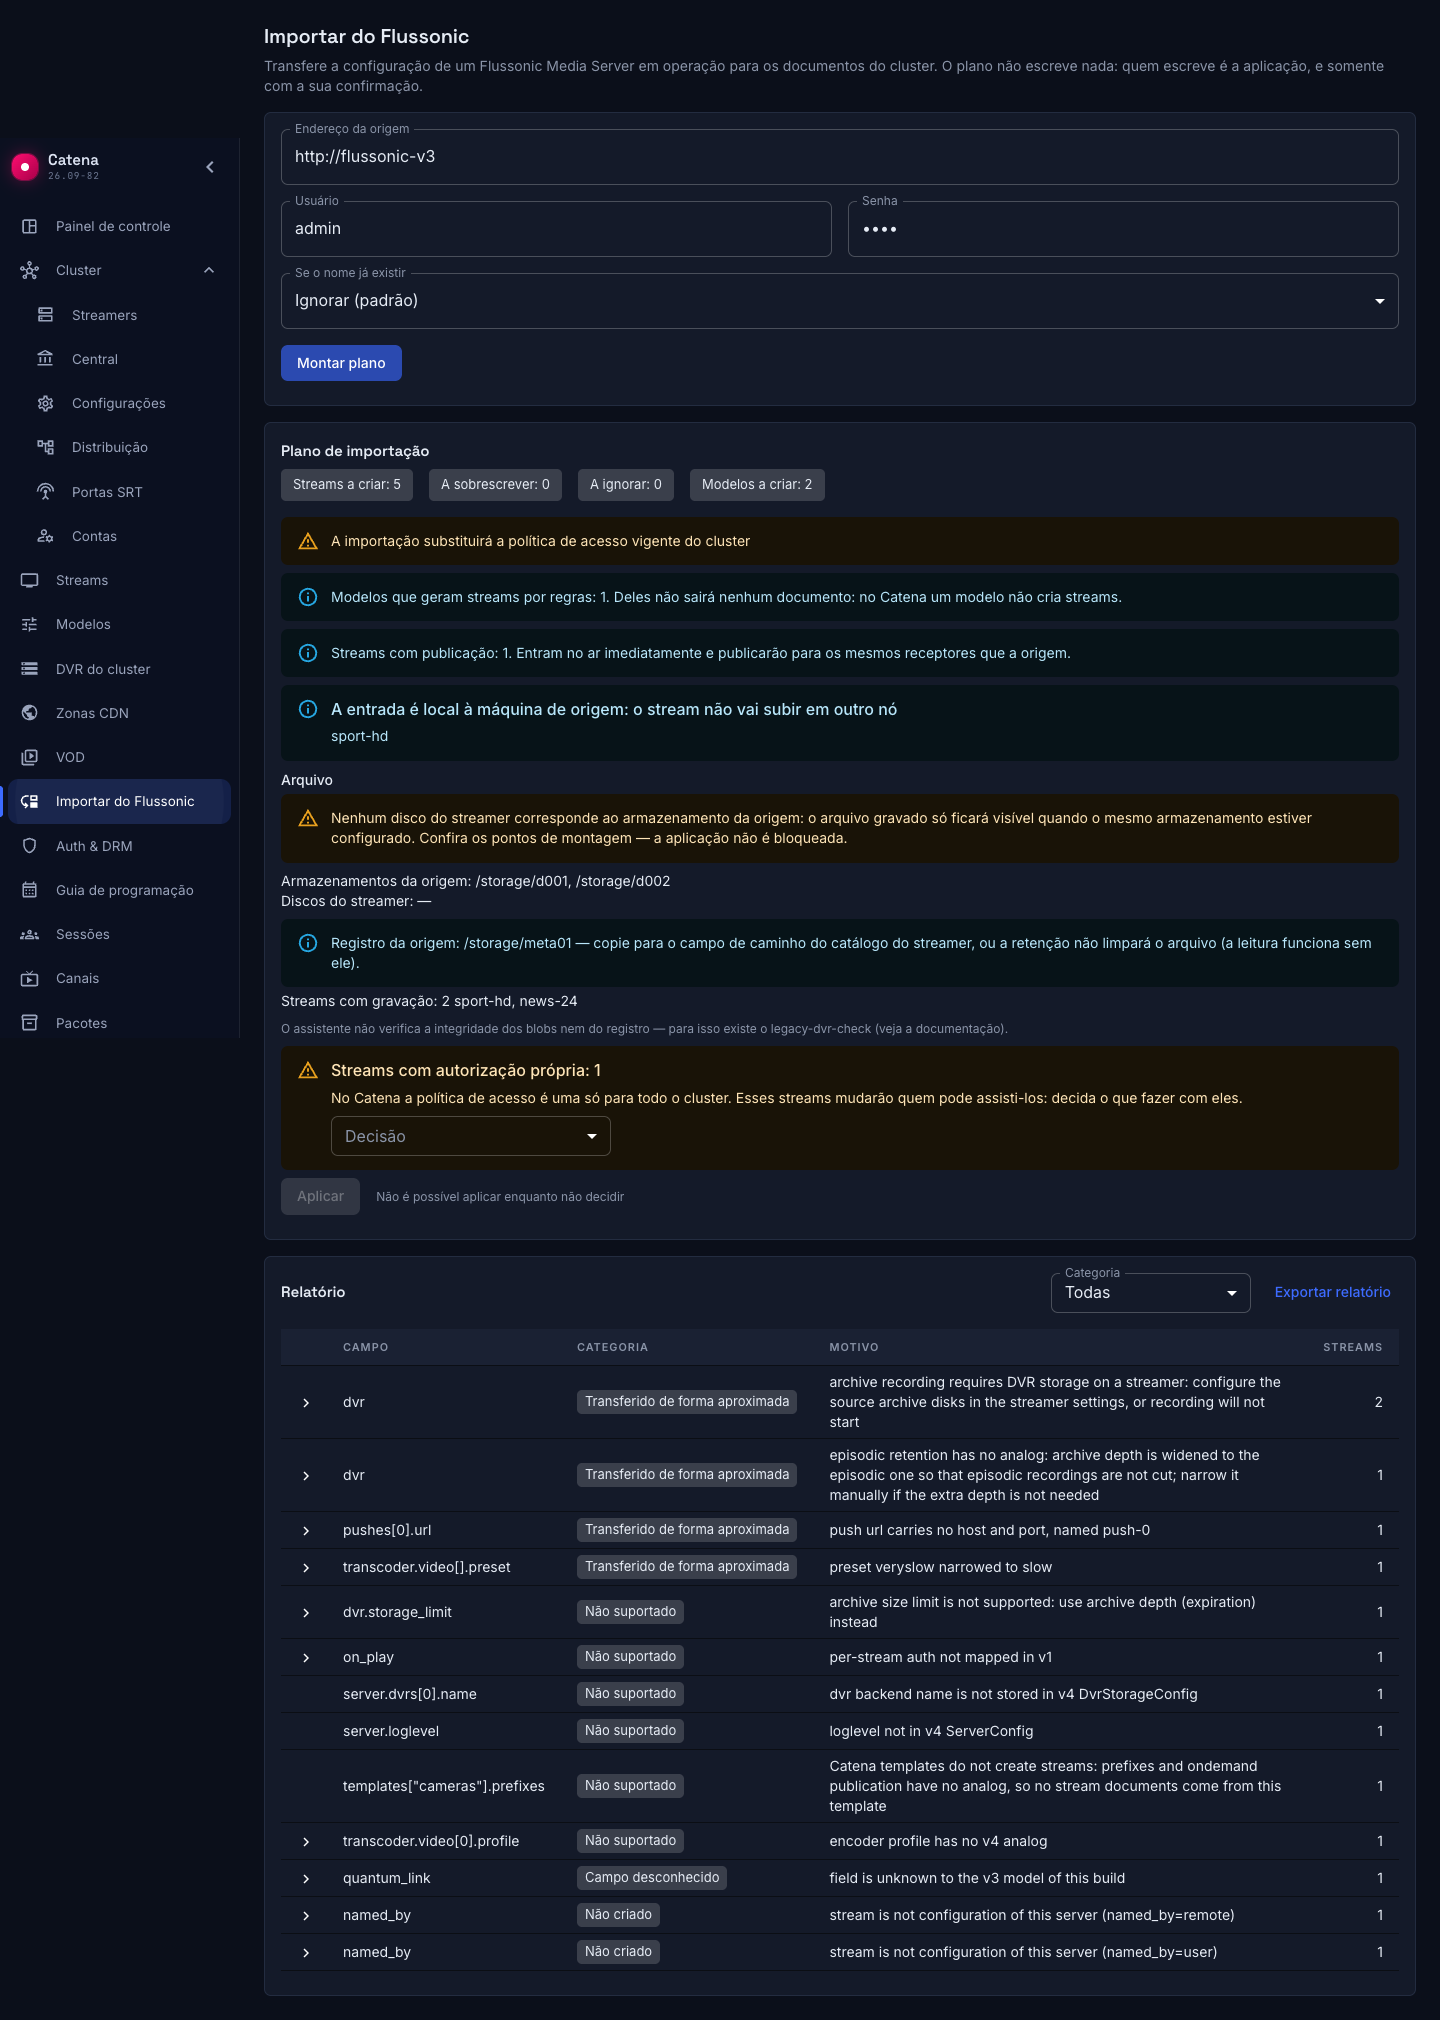Click the Distribuição icon
The height and width of the screenshot is (2020, 1440).
pos(46,448)
